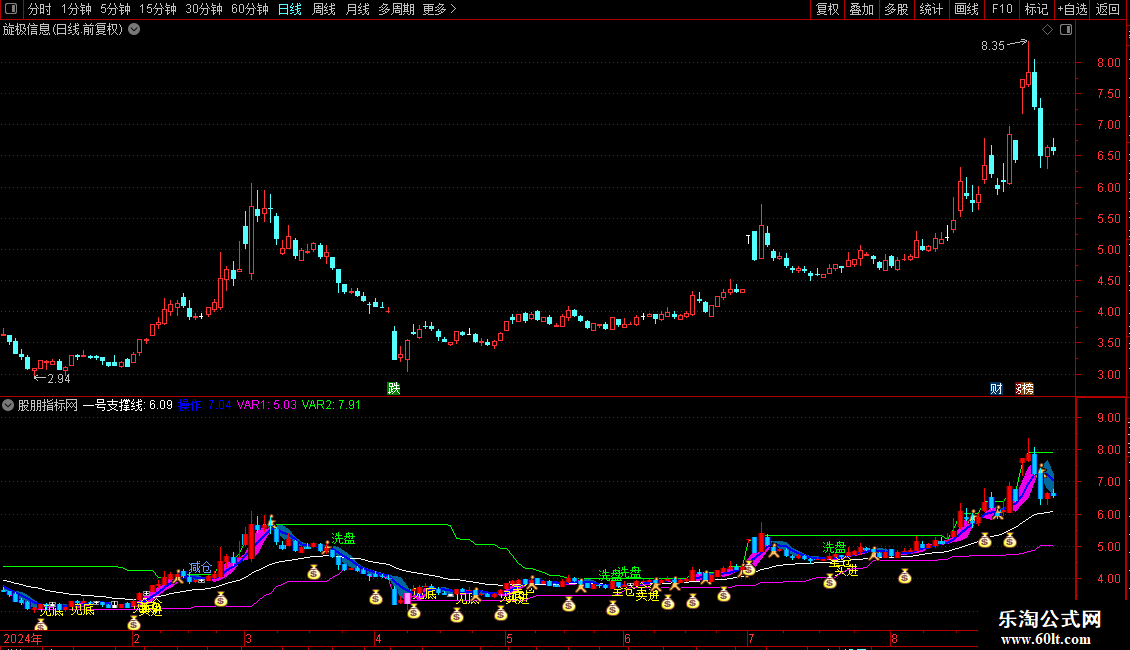Click 叠加 overlay button

pyautogui.click(x=862, y=9)
